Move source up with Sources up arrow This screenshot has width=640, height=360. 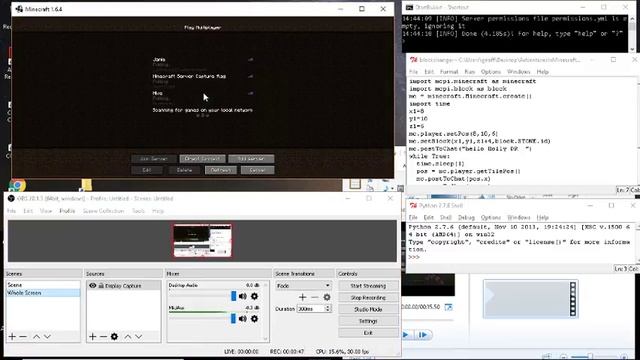coord(128,336)
